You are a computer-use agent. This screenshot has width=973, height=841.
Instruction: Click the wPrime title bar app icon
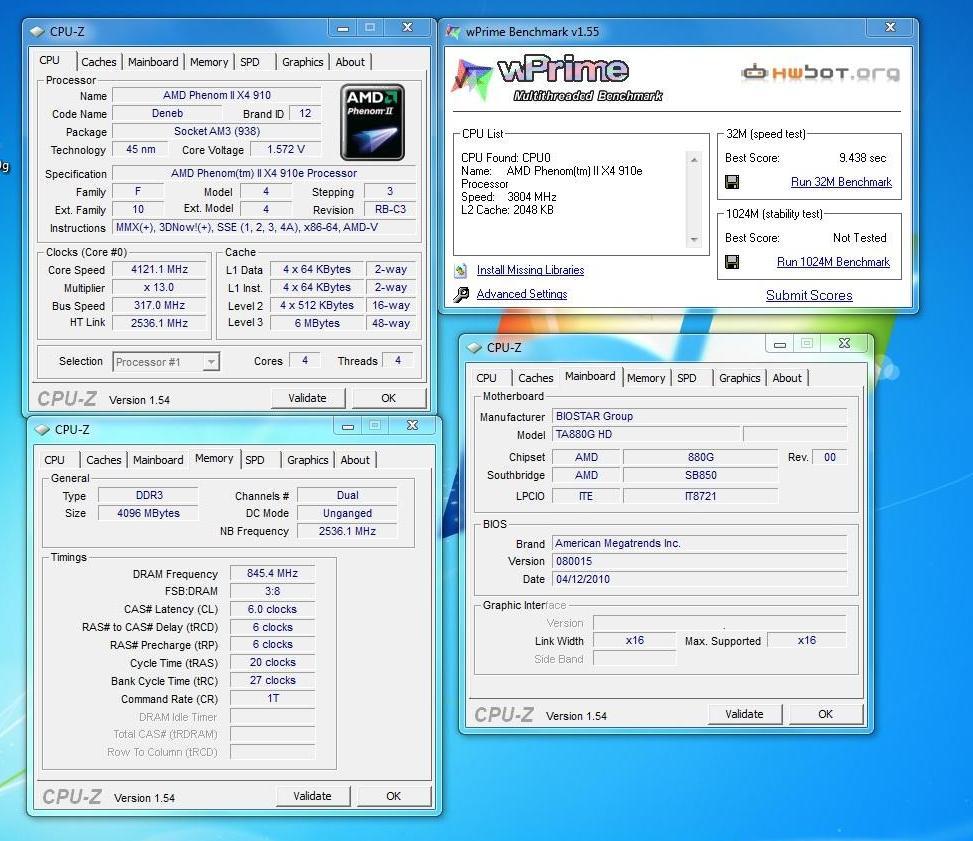pyautogui.click(x=454, y=31)
